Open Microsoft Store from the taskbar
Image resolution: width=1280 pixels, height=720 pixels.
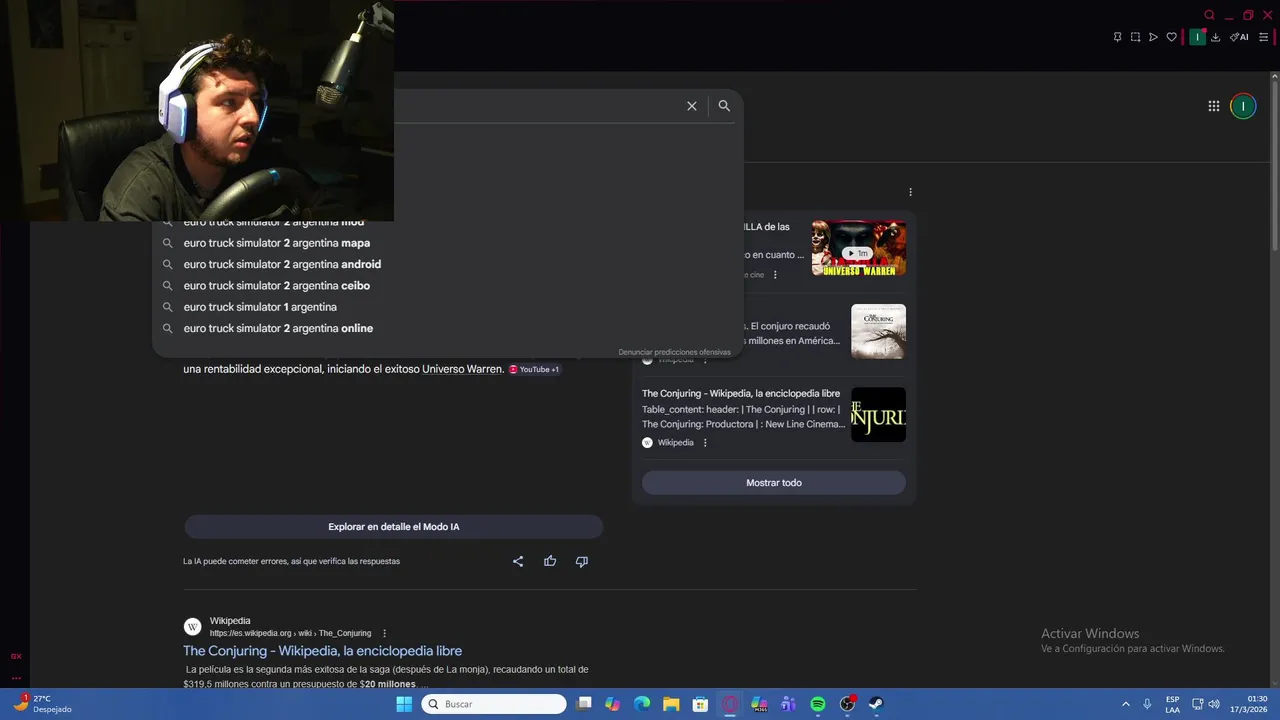(x=701, y=704)
